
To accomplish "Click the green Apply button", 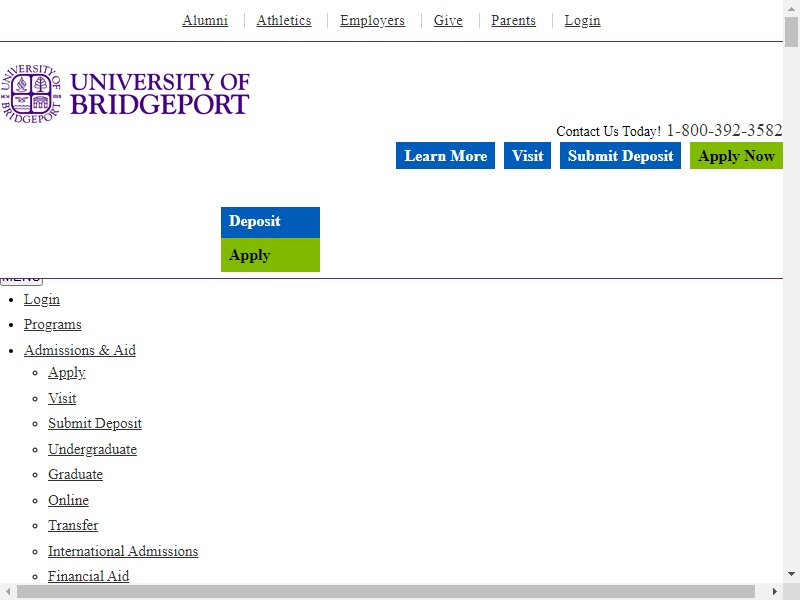I will pos(270,255).
